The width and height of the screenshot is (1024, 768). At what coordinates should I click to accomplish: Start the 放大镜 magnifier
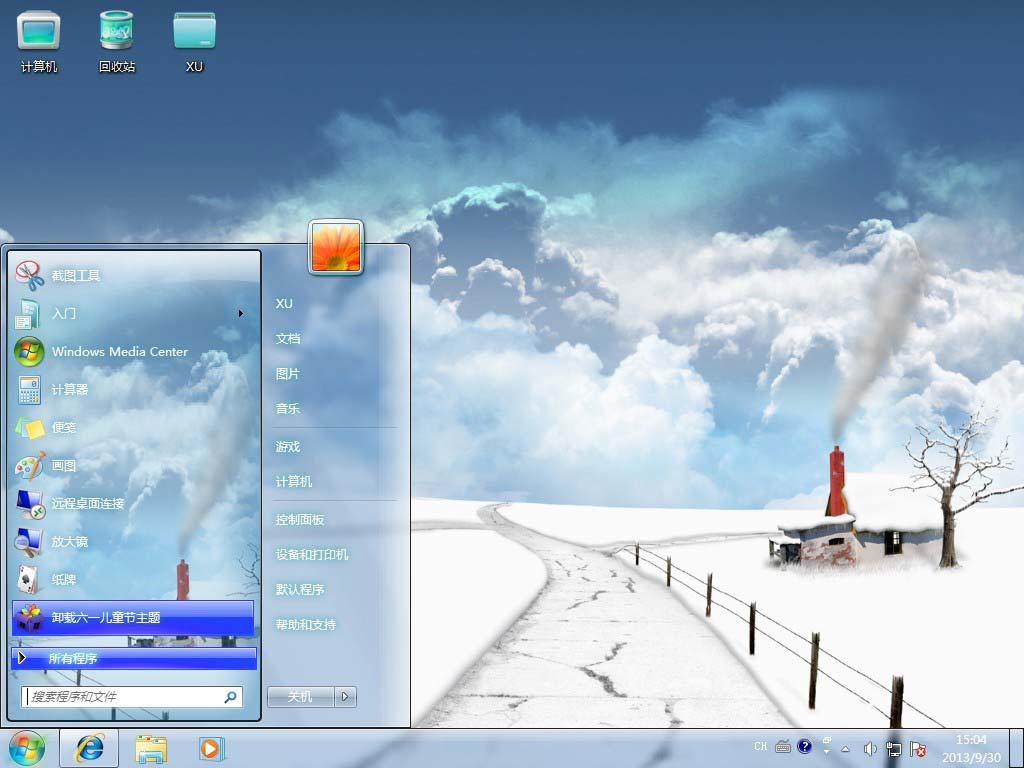point(70,541)
